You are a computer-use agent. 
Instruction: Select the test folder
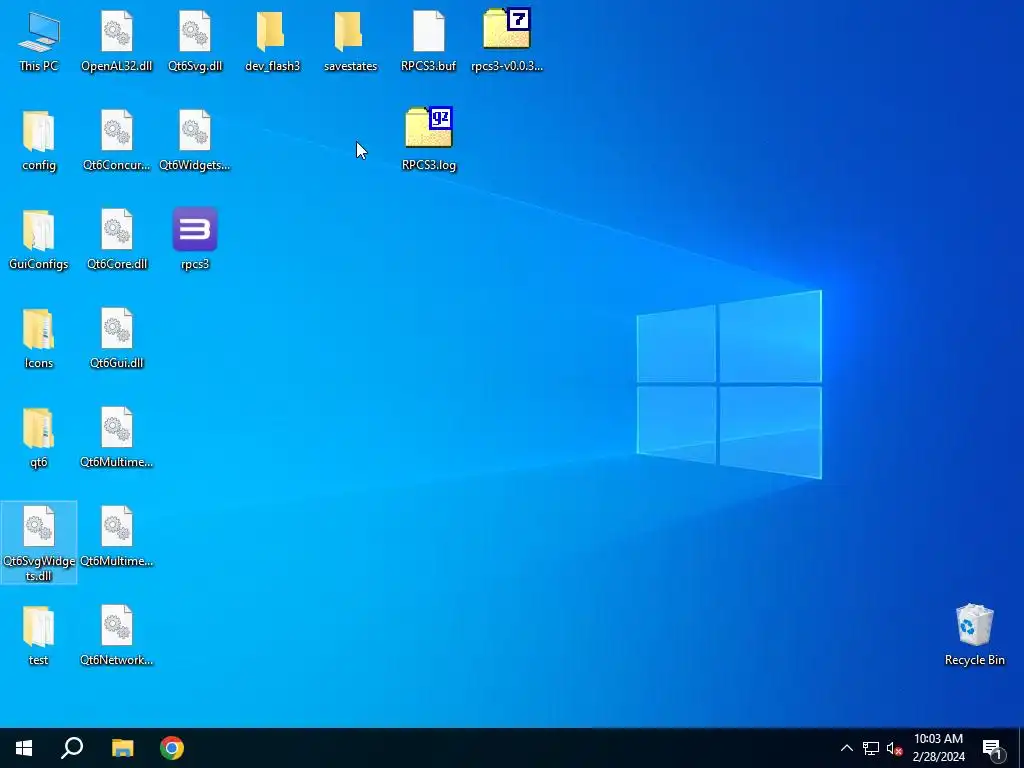pyautogui.click(x=39, y=636)
